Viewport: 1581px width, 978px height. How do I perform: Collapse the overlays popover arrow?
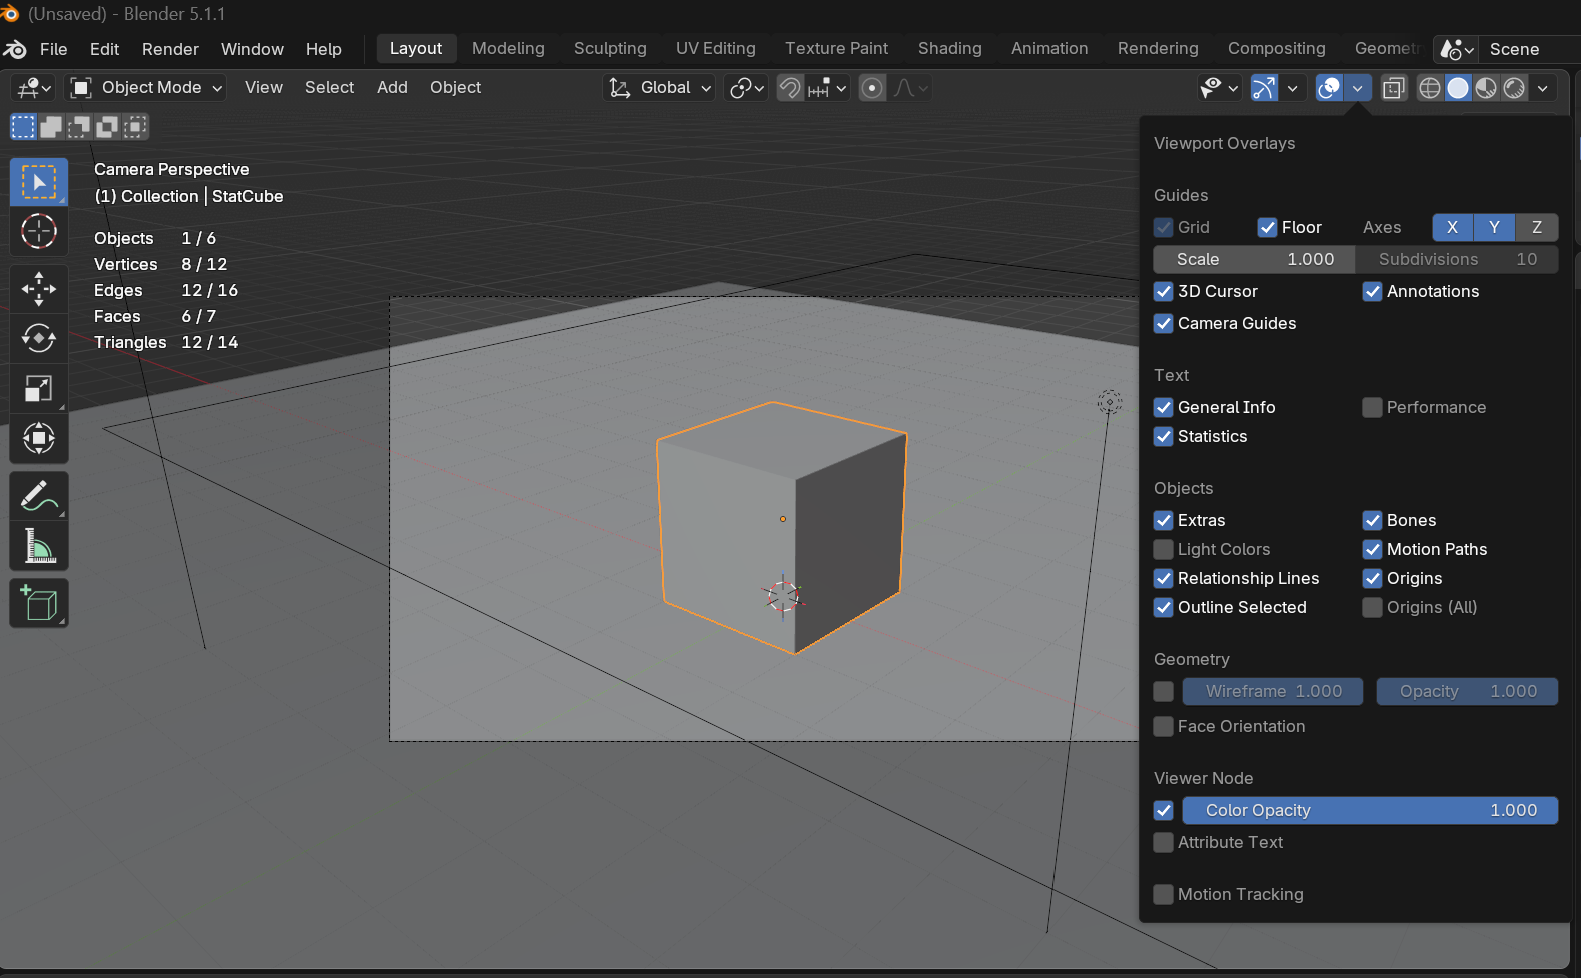point(1357,88)
